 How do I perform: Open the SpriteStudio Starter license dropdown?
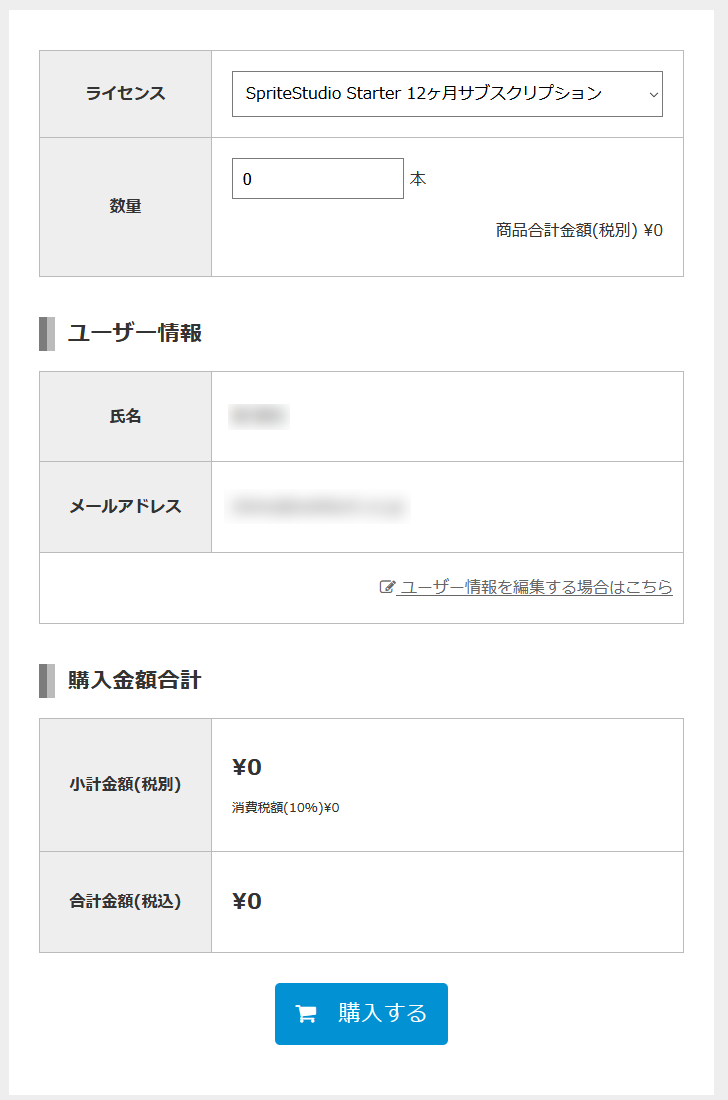click(447, 94)
